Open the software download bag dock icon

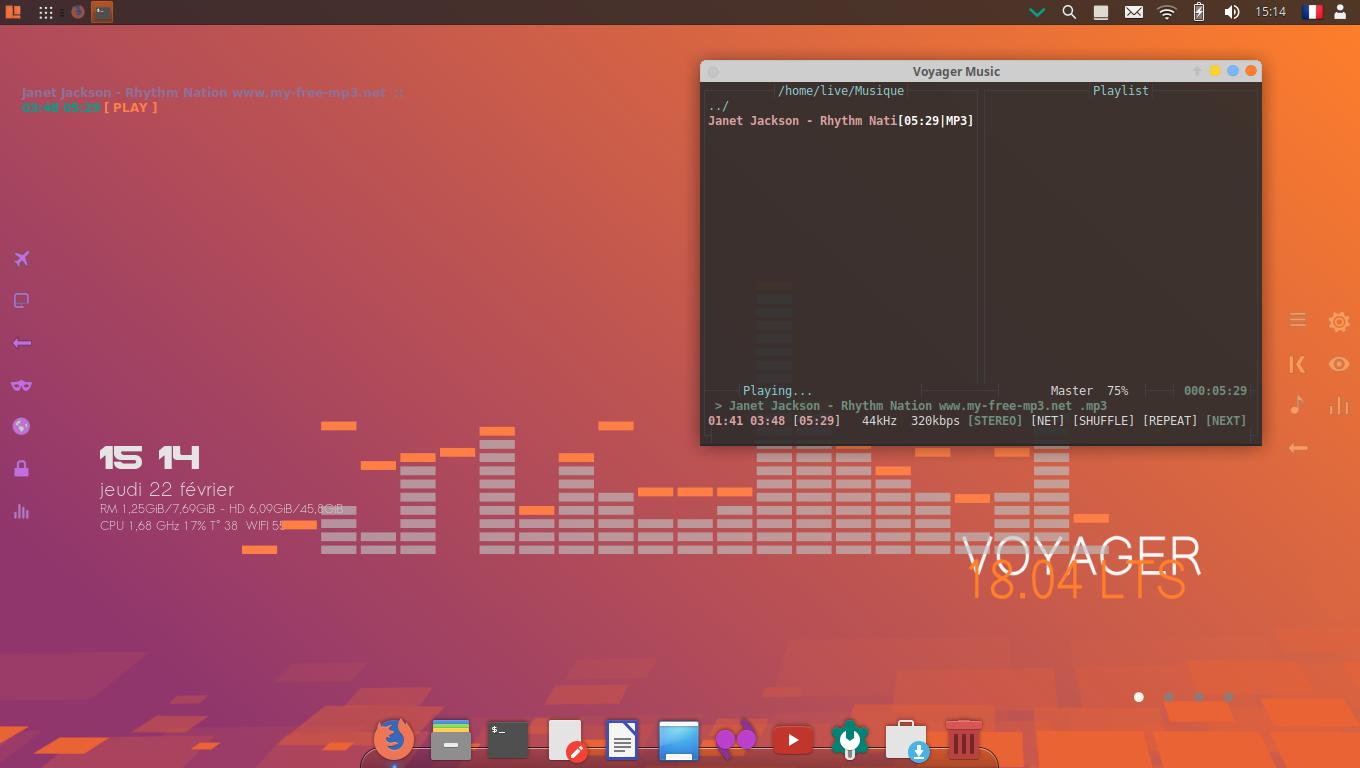907,741
